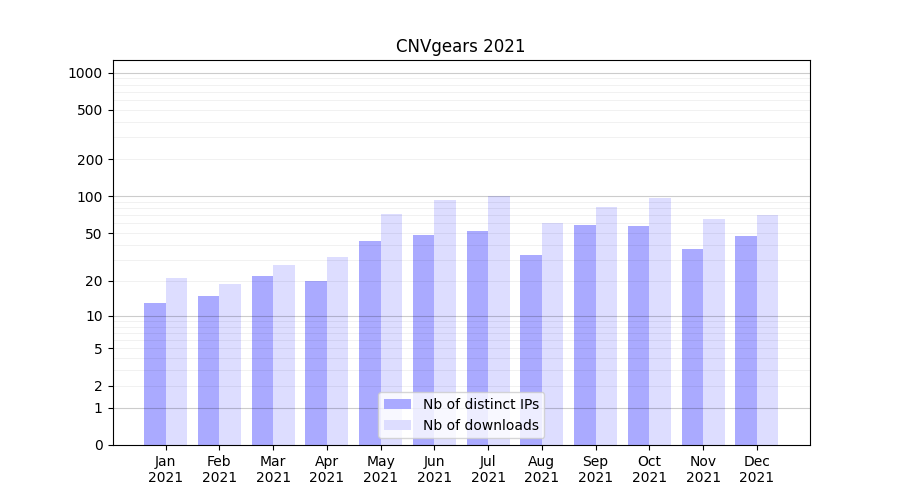Select the Oct 2021 distinct IPs bar
900x500 pixels.
tap(638, 335)
